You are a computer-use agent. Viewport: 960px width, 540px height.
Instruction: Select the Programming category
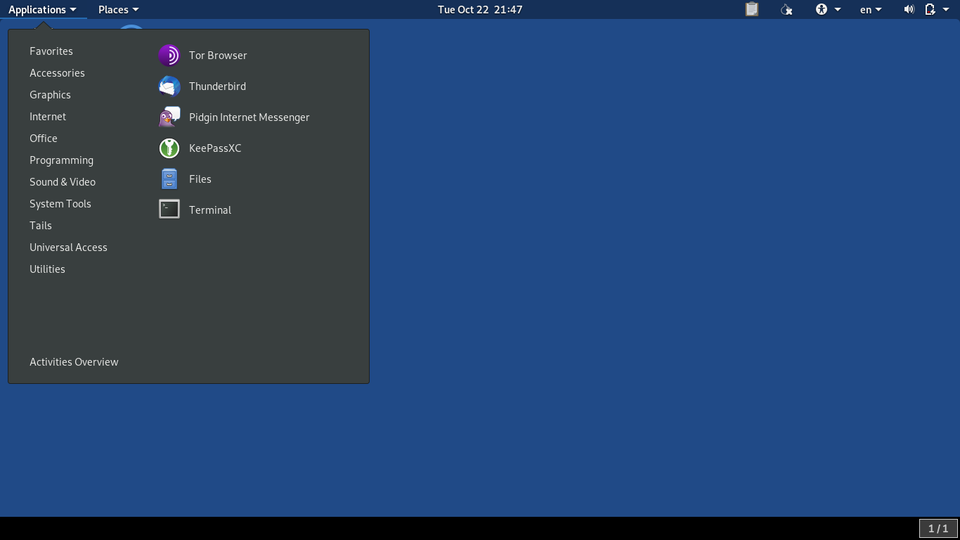[61, 160]
